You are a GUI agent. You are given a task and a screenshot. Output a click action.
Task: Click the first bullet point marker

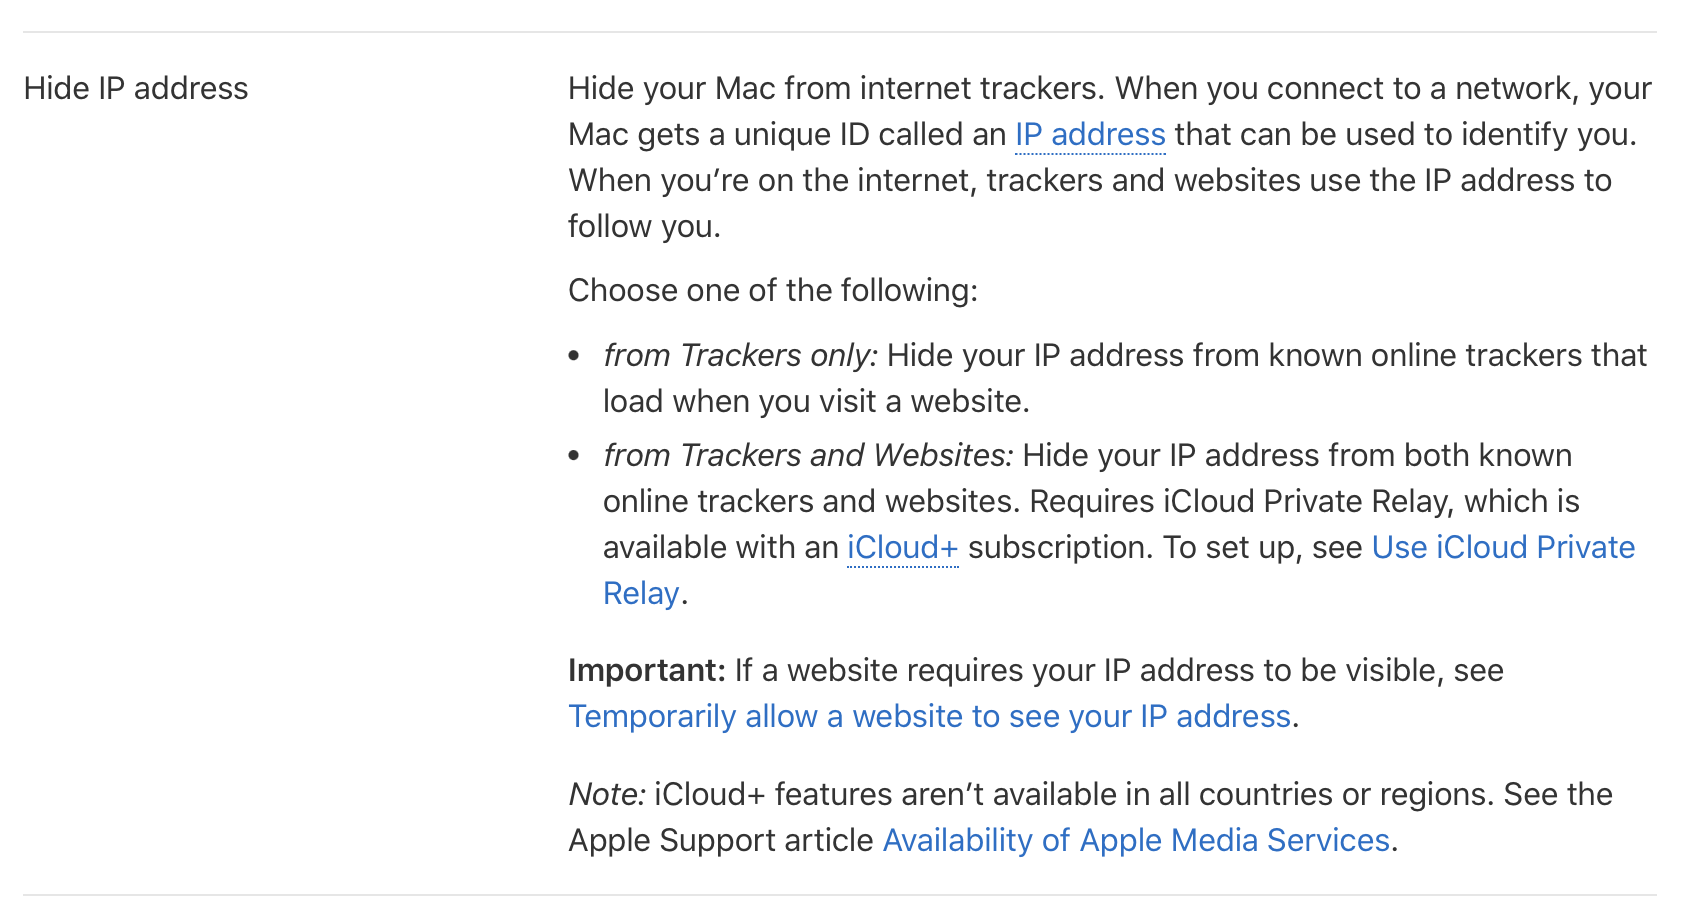574,356
